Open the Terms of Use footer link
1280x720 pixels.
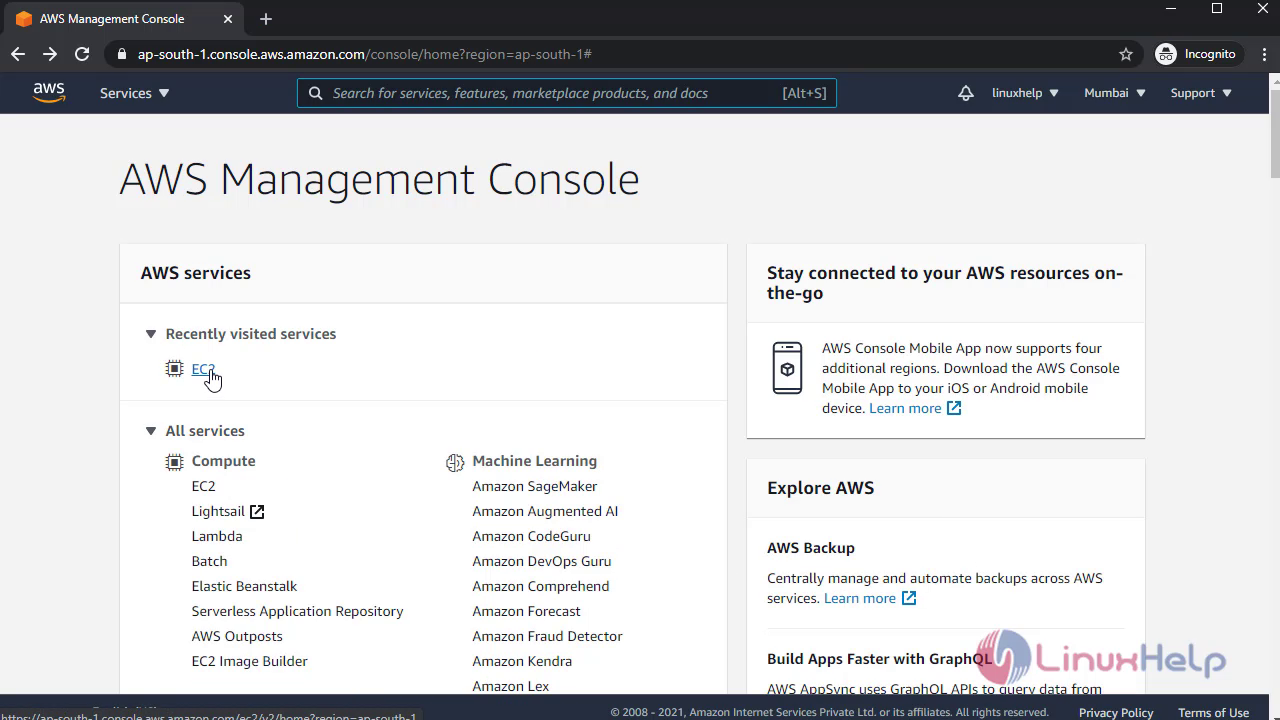[1213, 712]
